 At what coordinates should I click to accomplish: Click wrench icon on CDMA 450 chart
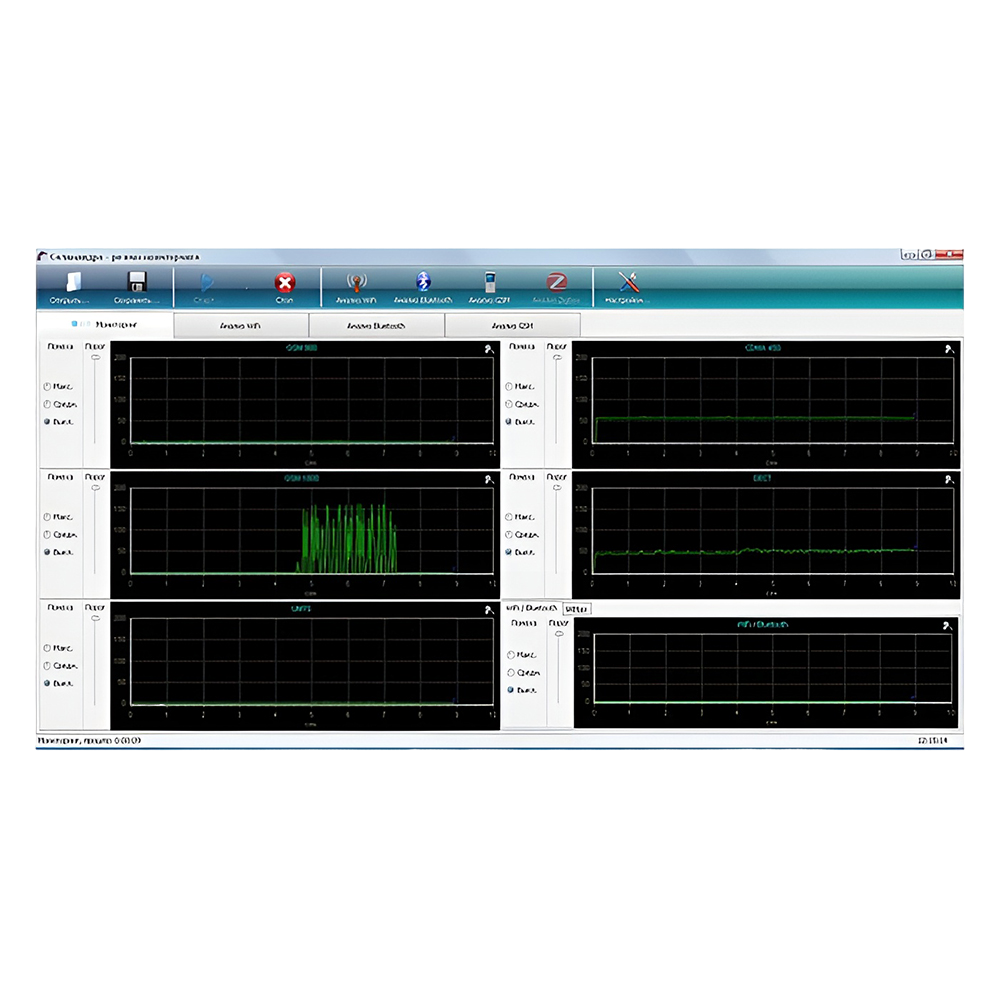pyautogui.click(x=949, y=349)
